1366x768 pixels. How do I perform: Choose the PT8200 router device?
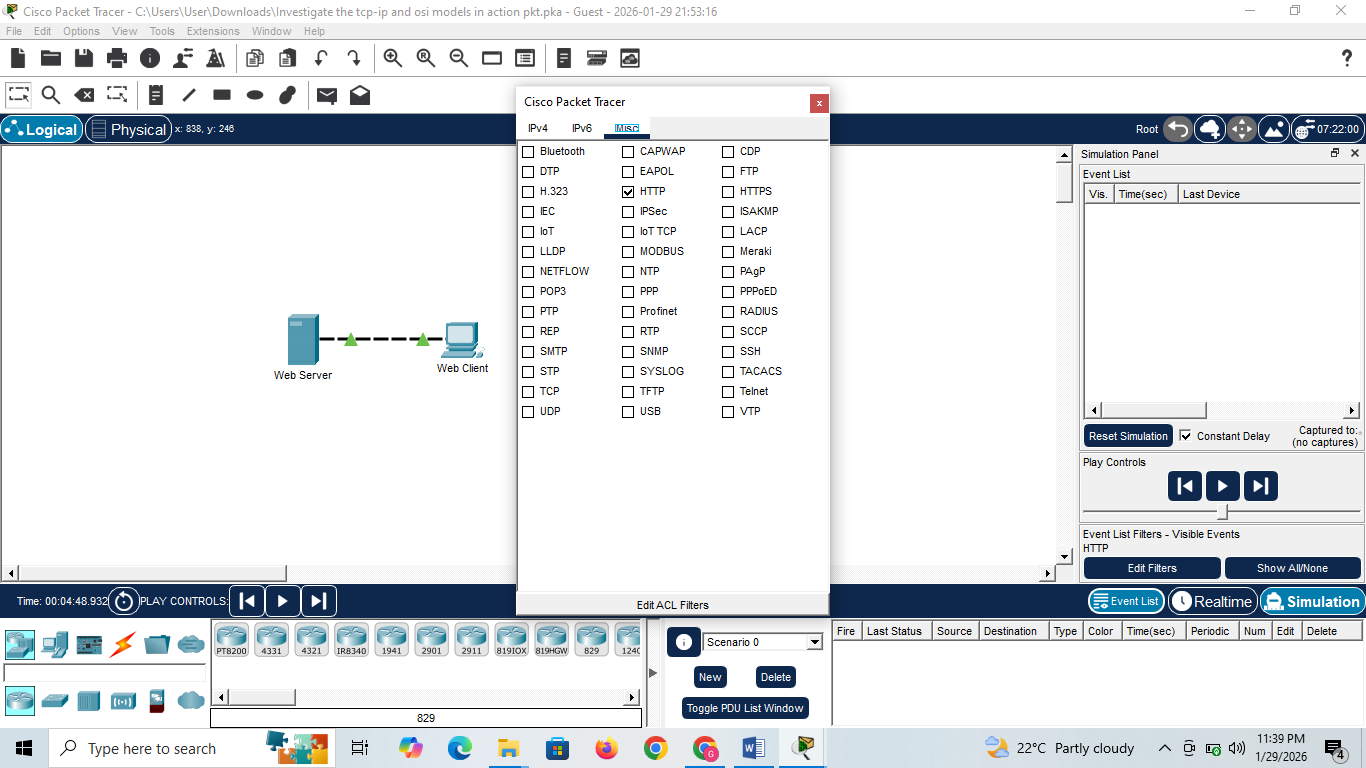coord(231,639)
